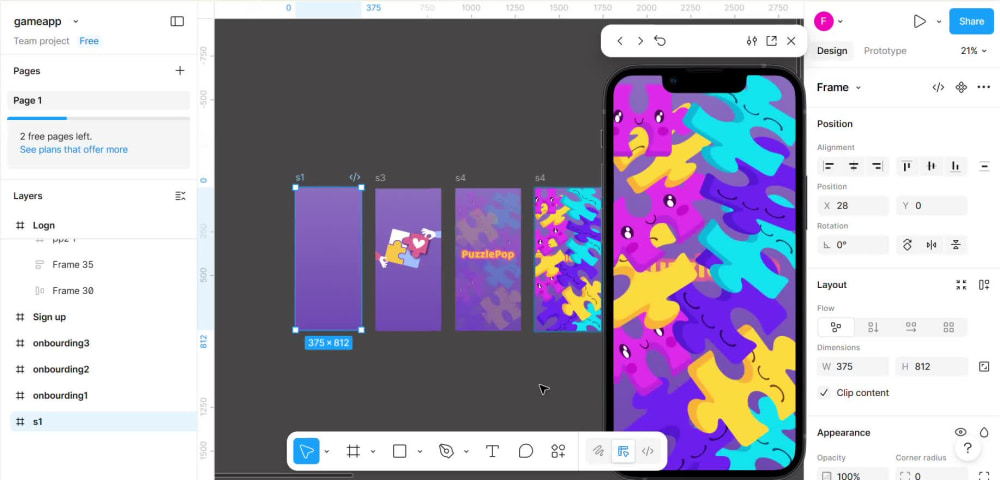Align horizontal centers icon

point(853,166)
